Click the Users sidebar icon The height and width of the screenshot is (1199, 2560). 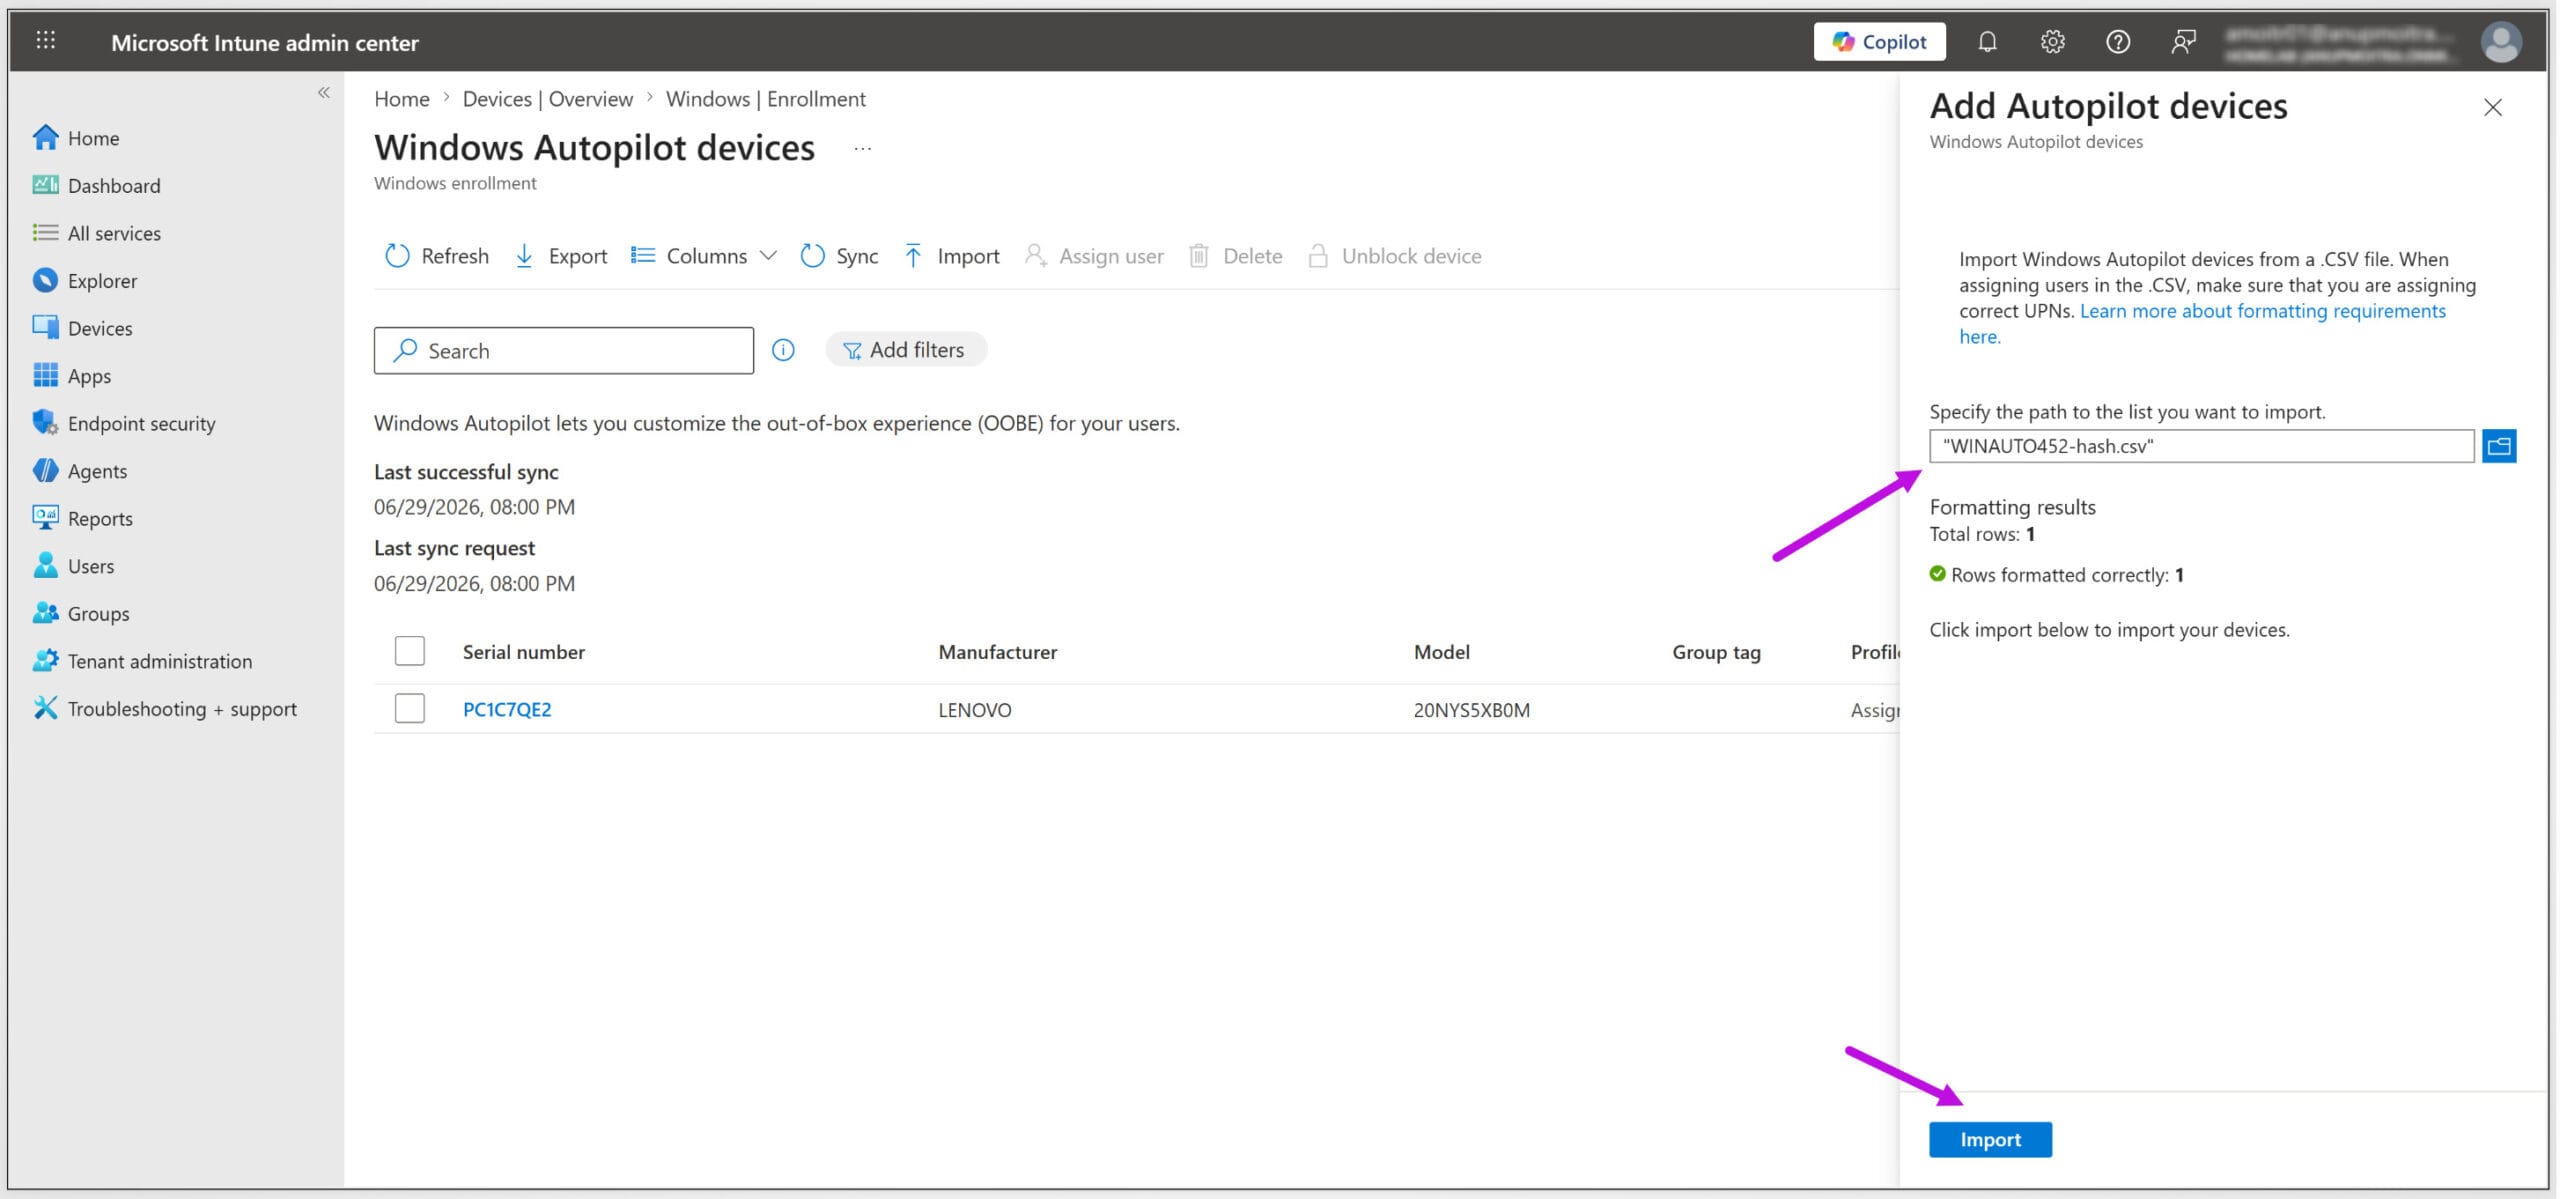pos(45,566)
